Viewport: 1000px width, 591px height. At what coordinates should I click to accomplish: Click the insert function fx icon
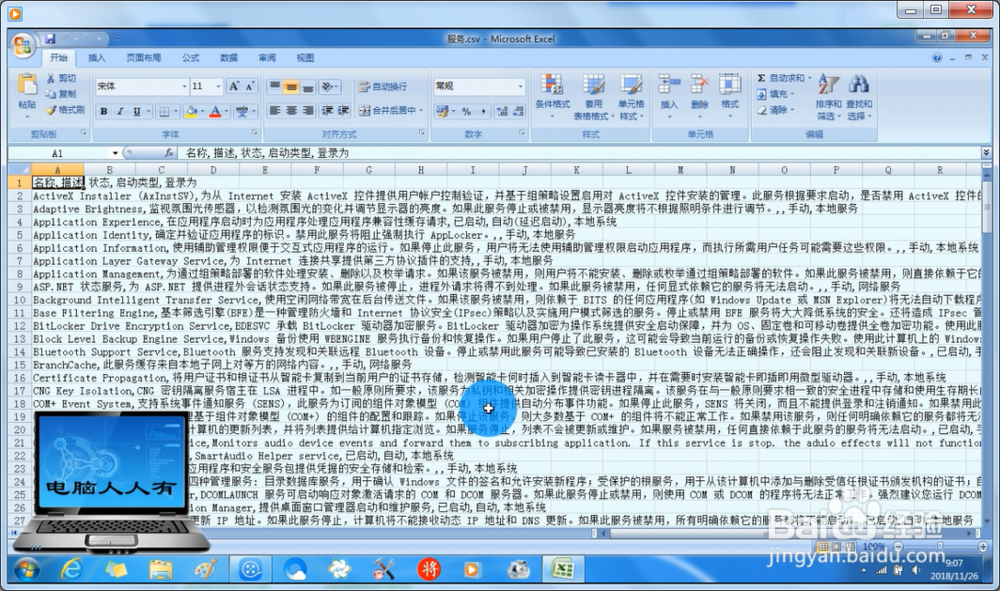169,153
